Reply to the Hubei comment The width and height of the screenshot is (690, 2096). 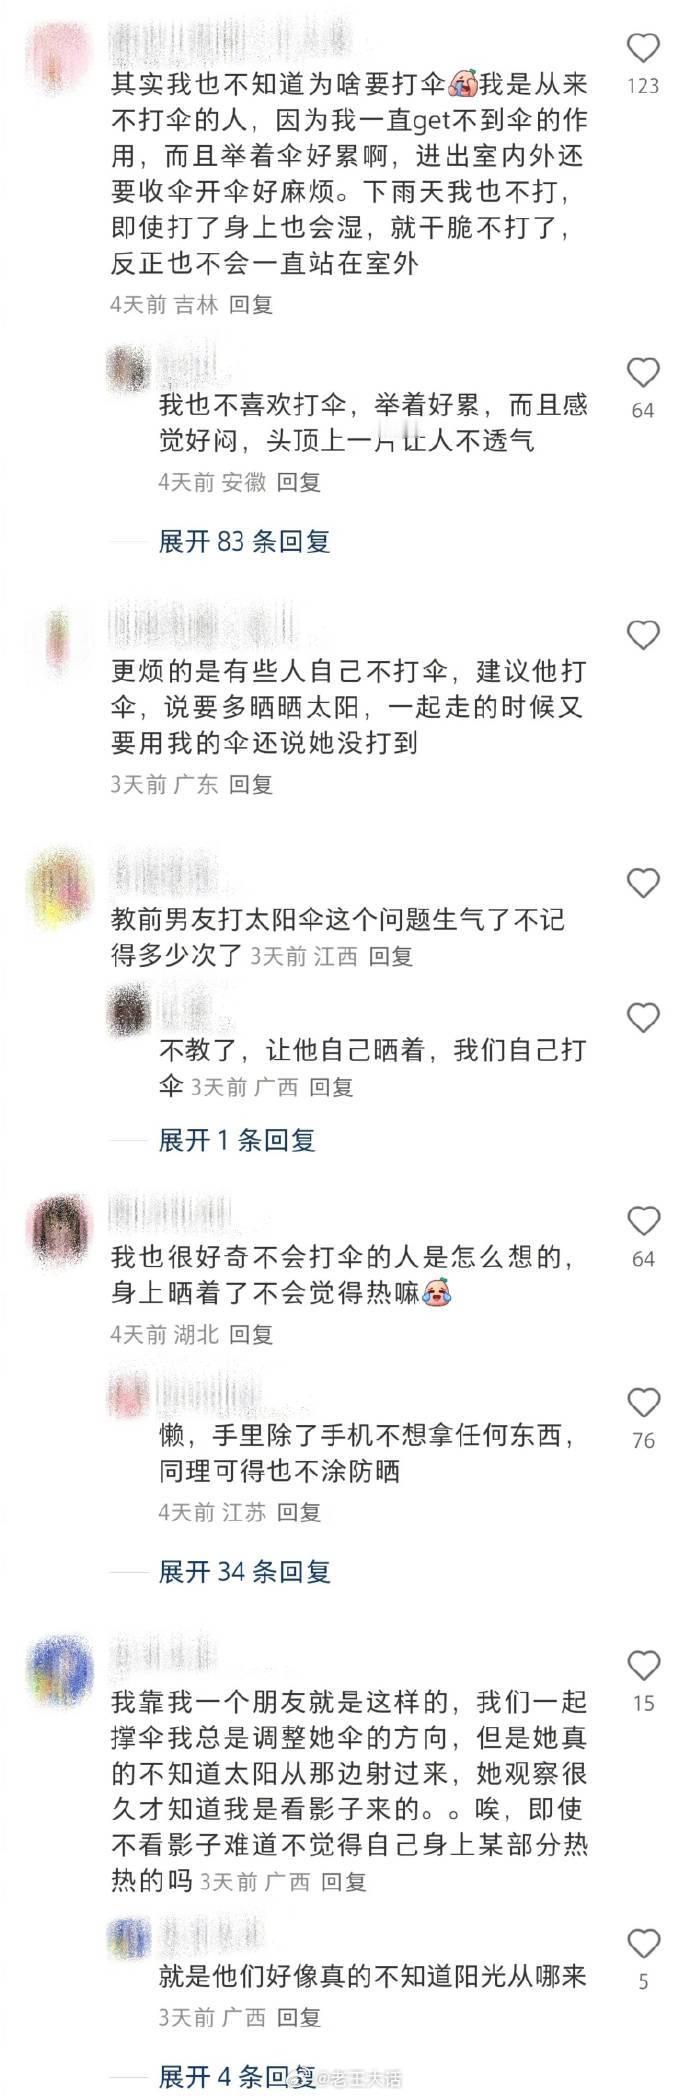pyautogui.click(x=251, y=1334)
